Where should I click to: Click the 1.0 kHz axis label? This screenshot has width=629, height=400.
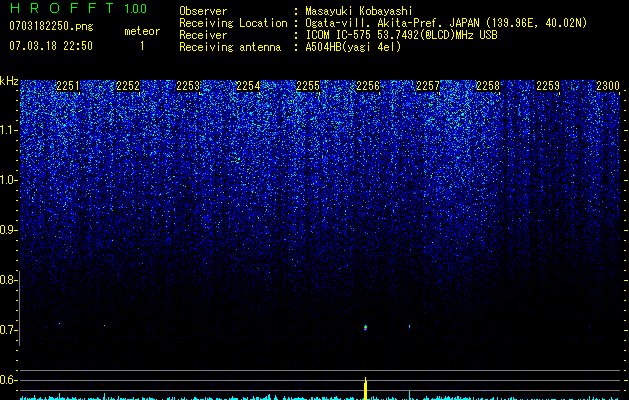(8, 180)
